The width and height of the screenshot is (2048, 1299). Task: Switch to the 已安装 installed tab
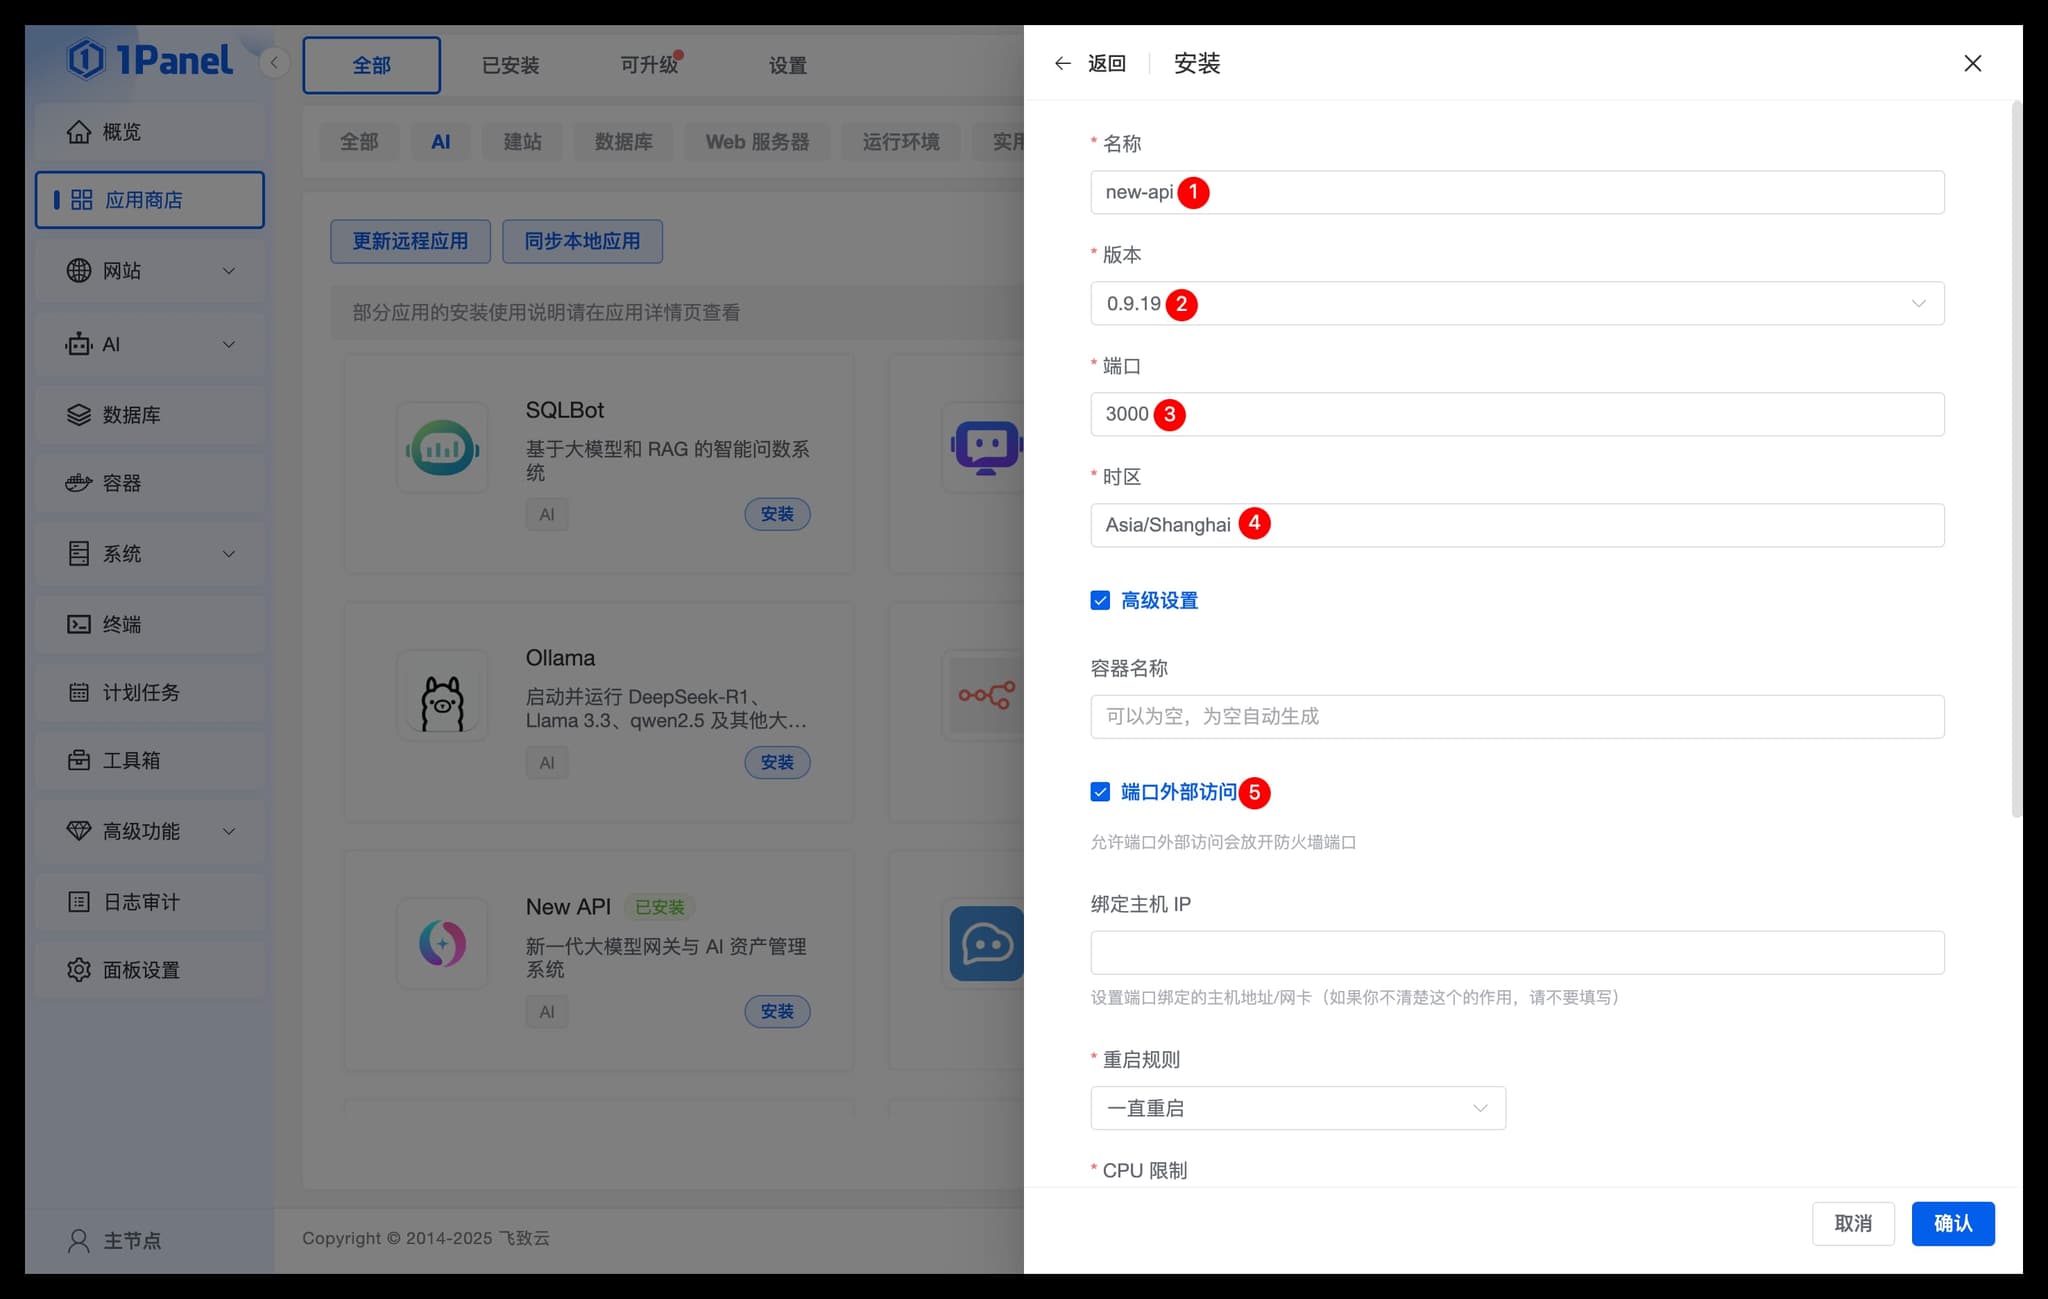pyautogui.click(x=511, y=64)
